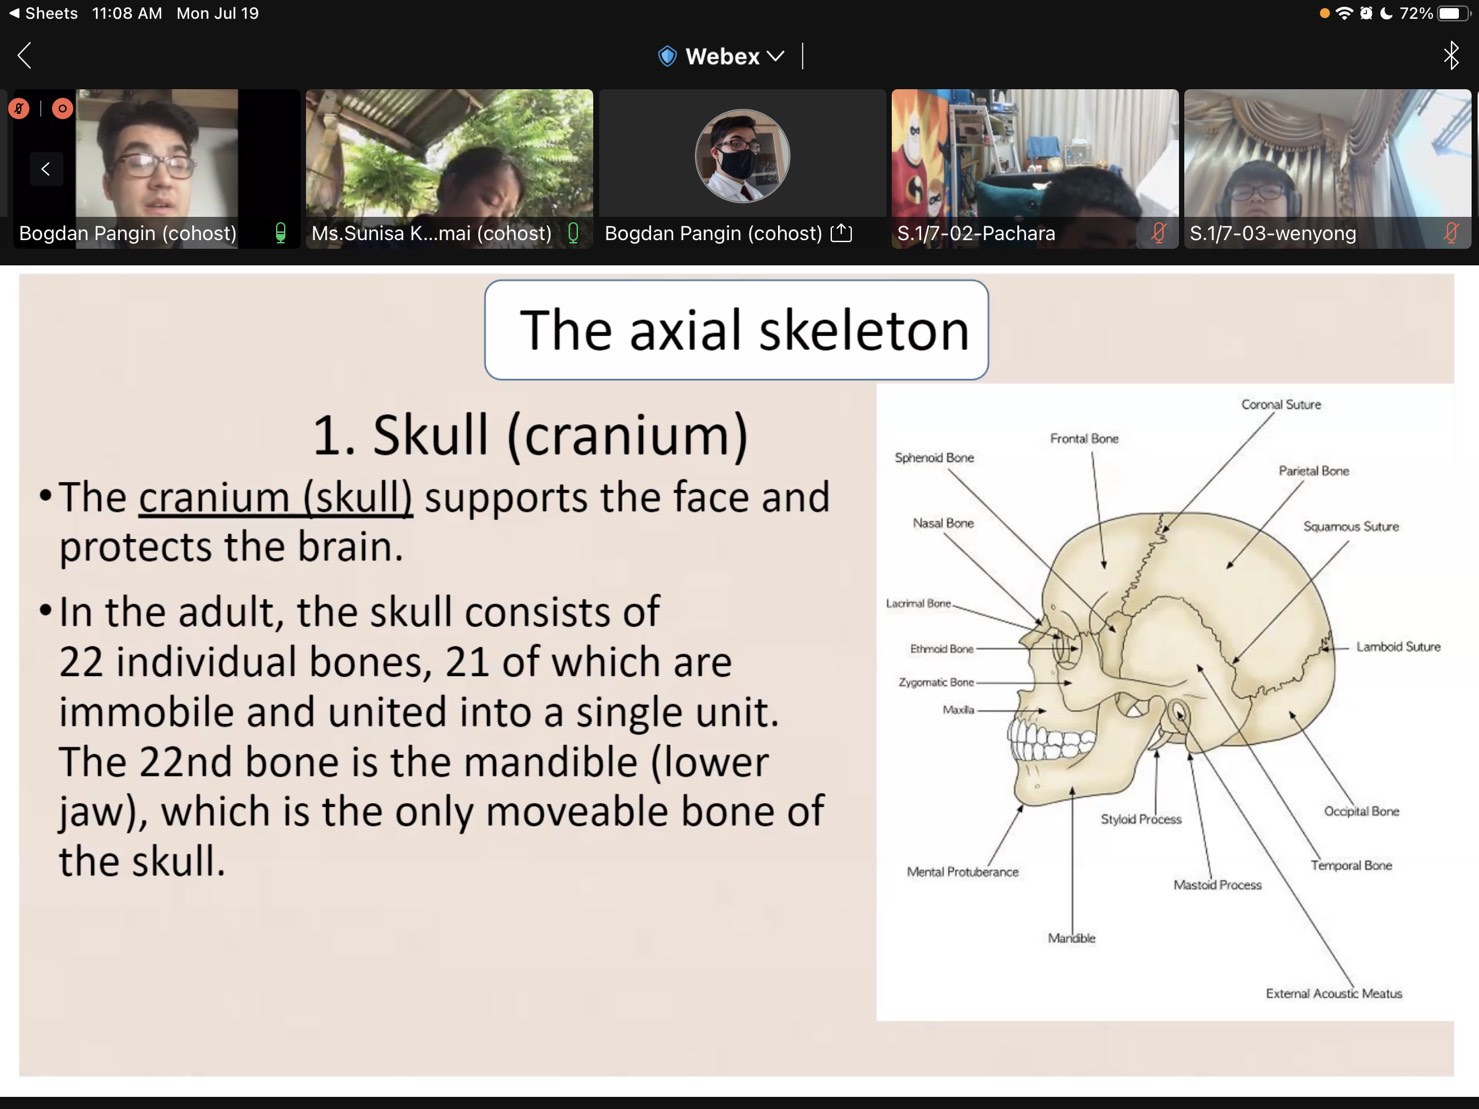Viewport: 1479px width, 1109px height.
Task: Tap the red muted mic indicator
Action: [x=19, y=108]
